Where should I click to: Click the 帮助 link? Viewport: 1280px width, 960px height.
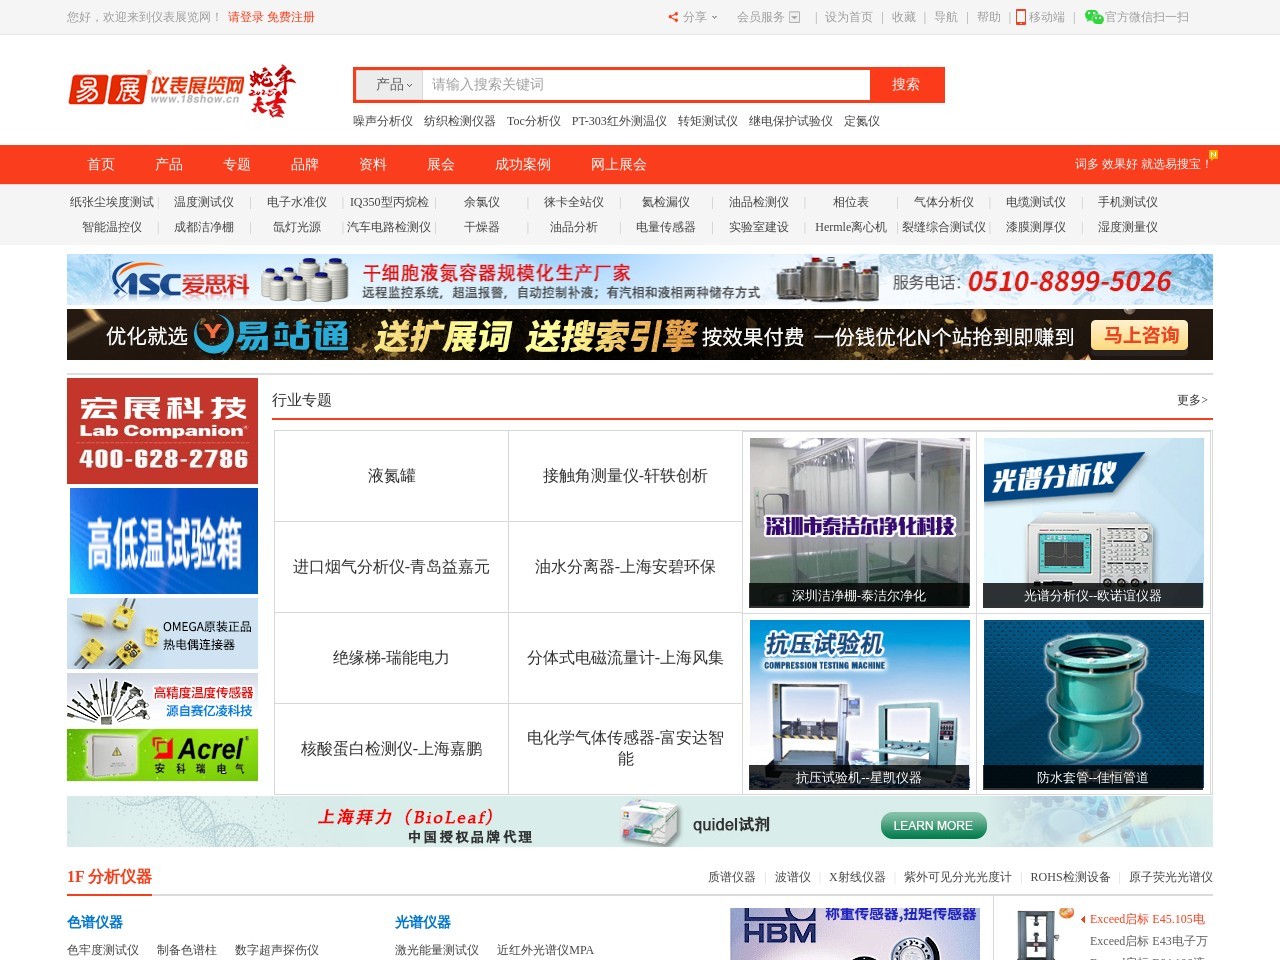click(x=989, y=17)
